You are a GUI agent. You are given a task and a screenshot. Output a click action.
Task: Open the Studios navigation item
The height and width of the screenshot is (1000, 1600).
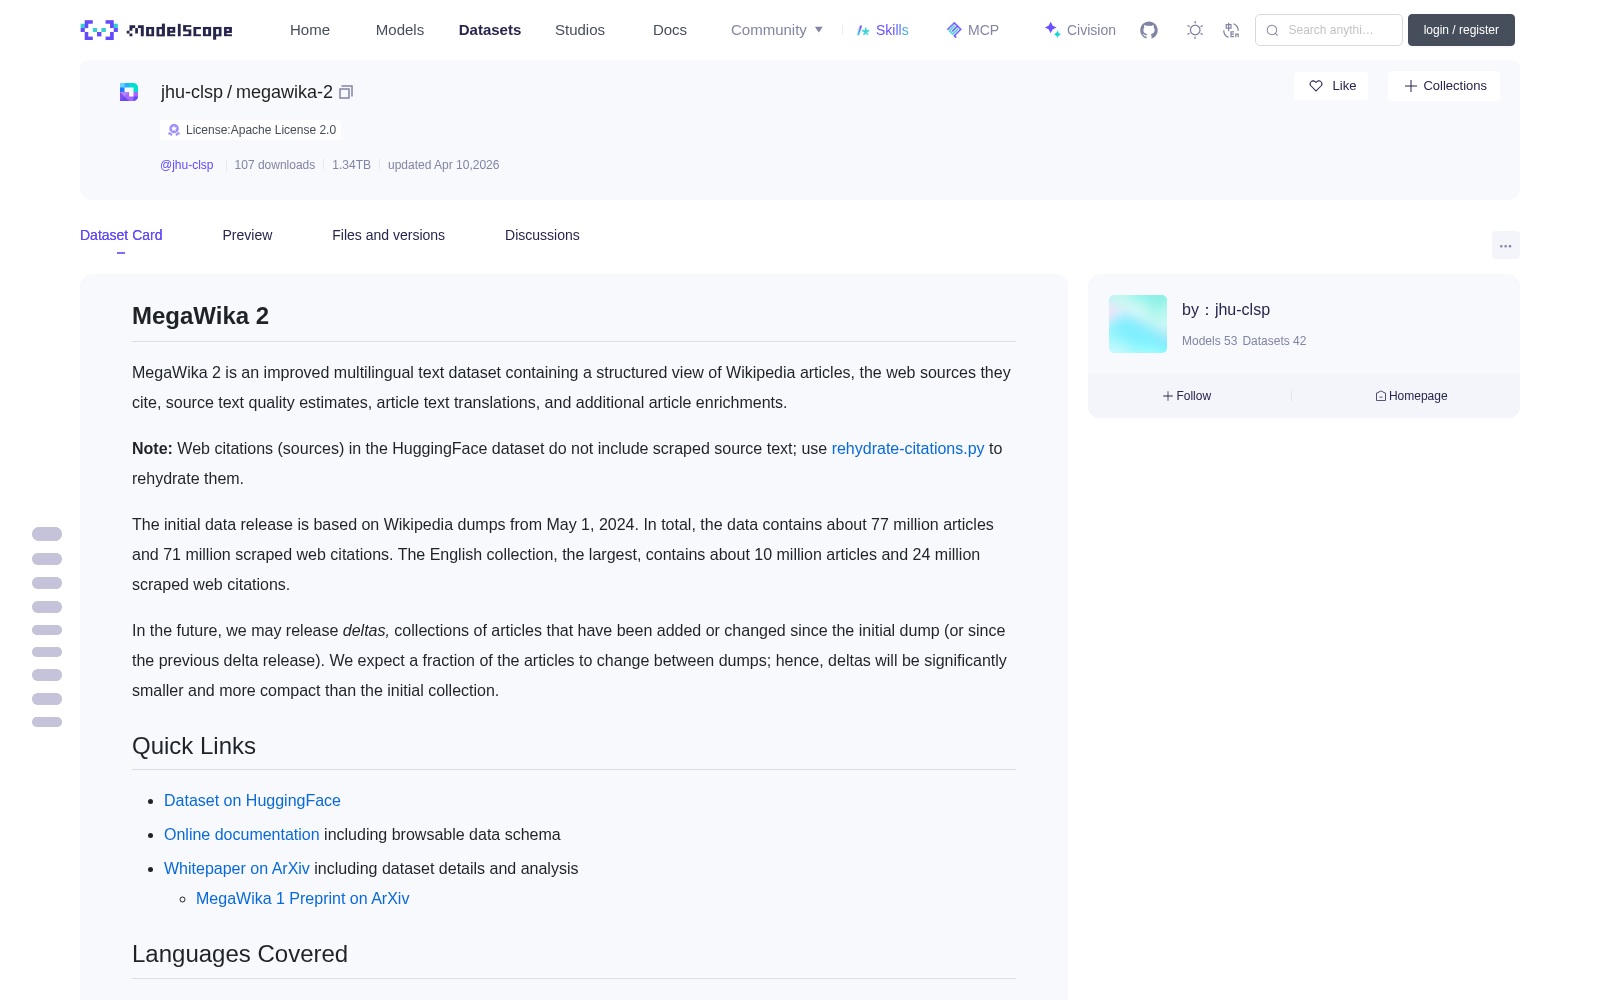coord(580,30)
